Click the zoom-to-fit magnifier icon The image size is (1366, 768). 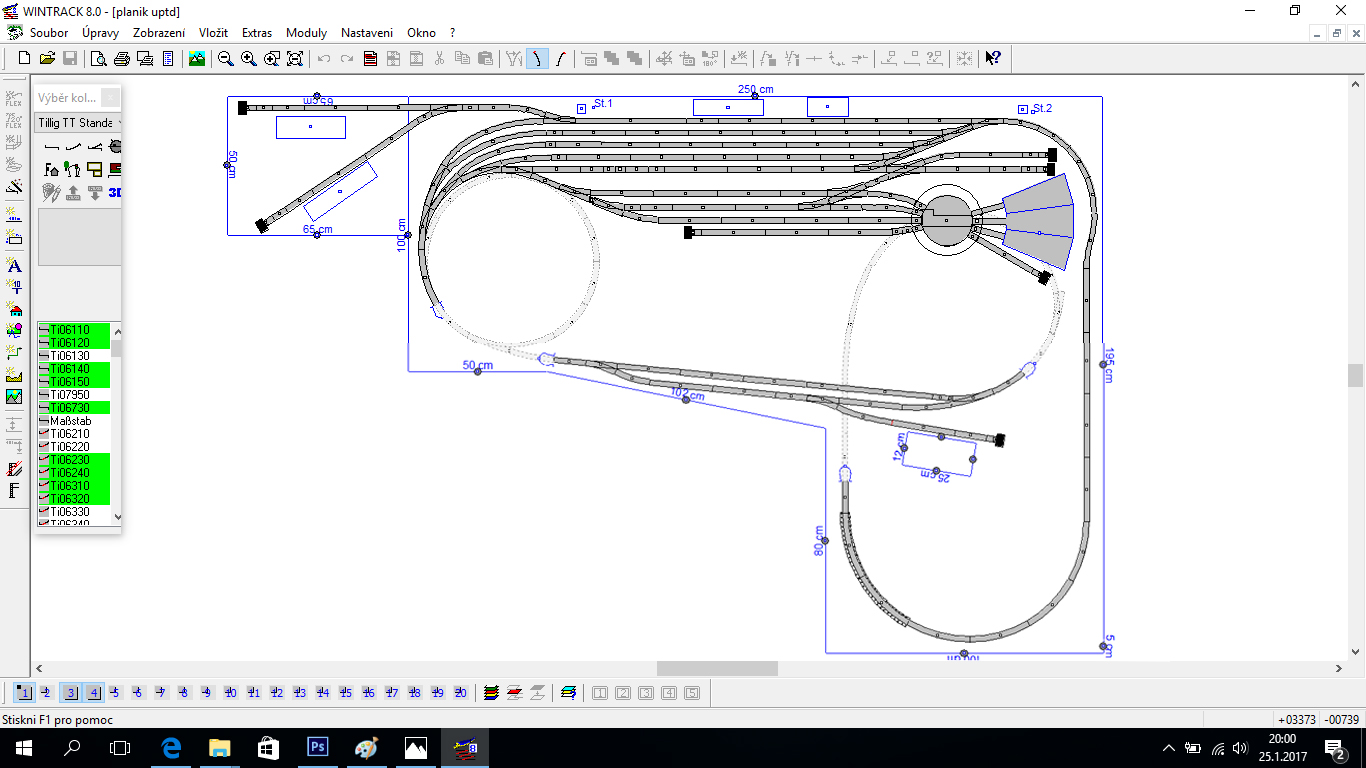click(x=295, y=59)
